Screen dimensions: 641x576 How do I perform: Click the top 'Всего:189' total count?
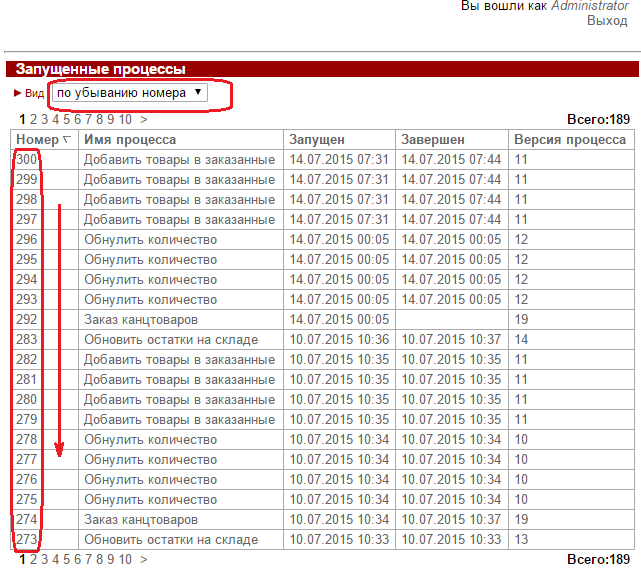coord(598,119)
